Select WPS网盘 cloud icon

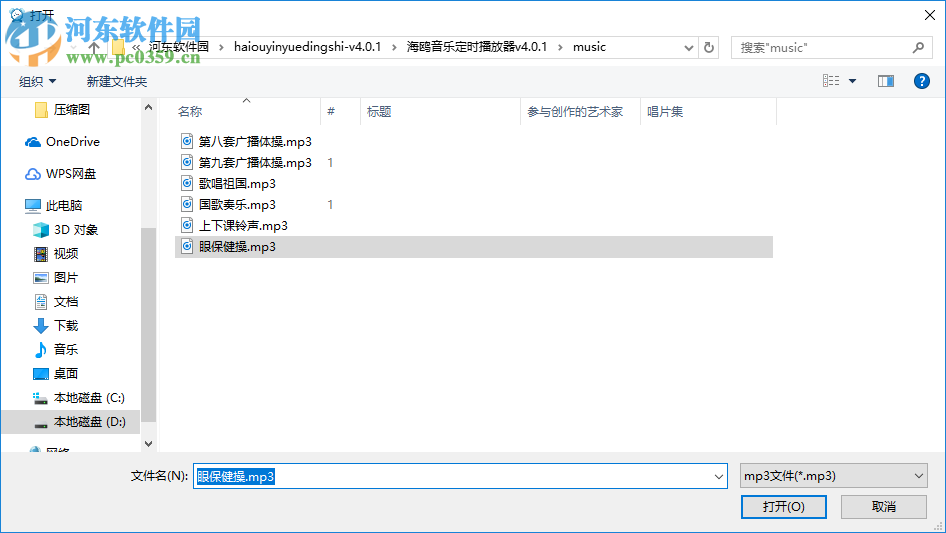[33, 174]
